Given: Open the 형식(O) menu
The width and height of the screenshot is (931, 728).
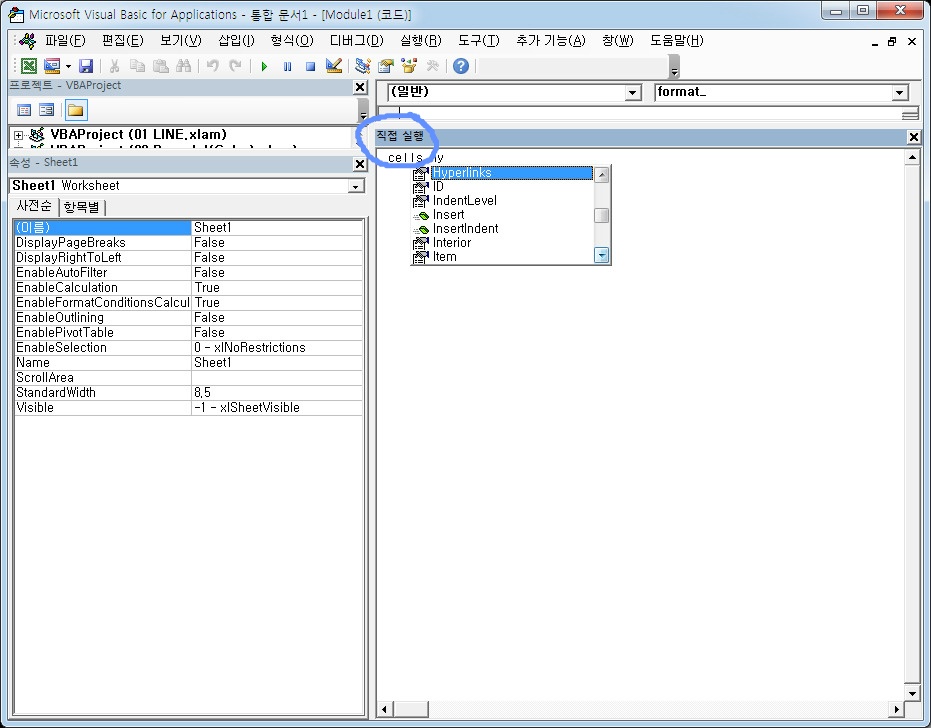Looking at the screenshot, I should (x=292, y=40).
